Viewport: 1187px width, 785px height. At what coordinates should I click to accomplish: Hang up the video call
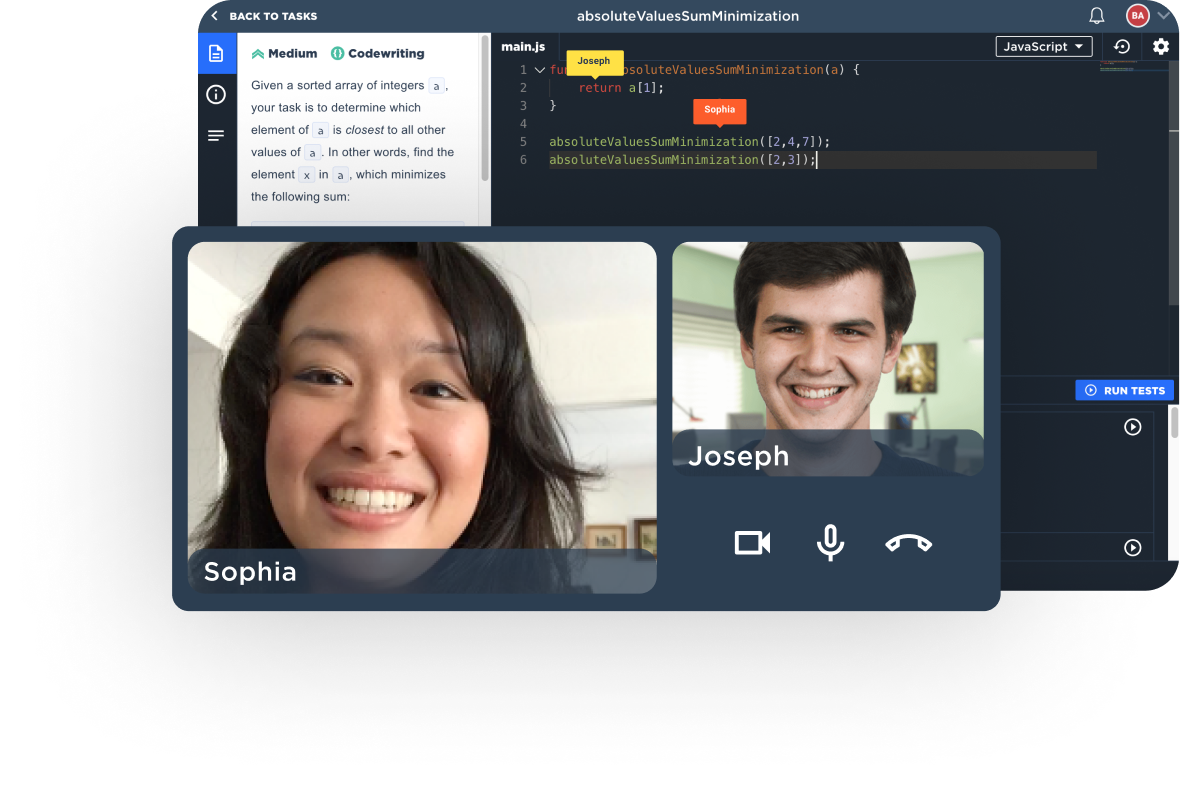[908, 543]
